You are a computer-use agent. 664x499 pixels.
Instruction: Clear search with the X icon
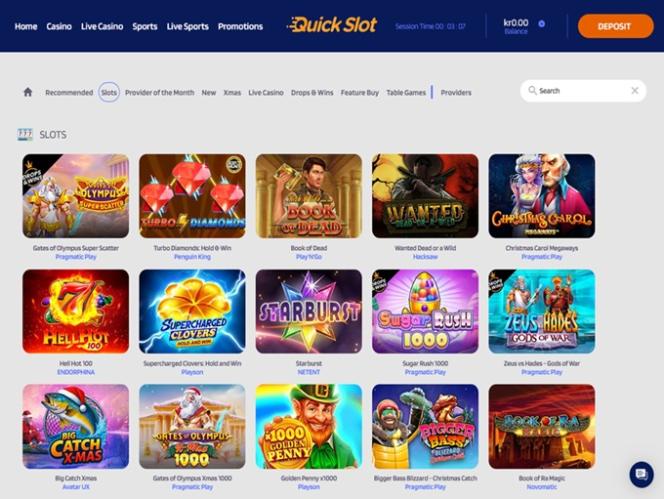[634, 91]
